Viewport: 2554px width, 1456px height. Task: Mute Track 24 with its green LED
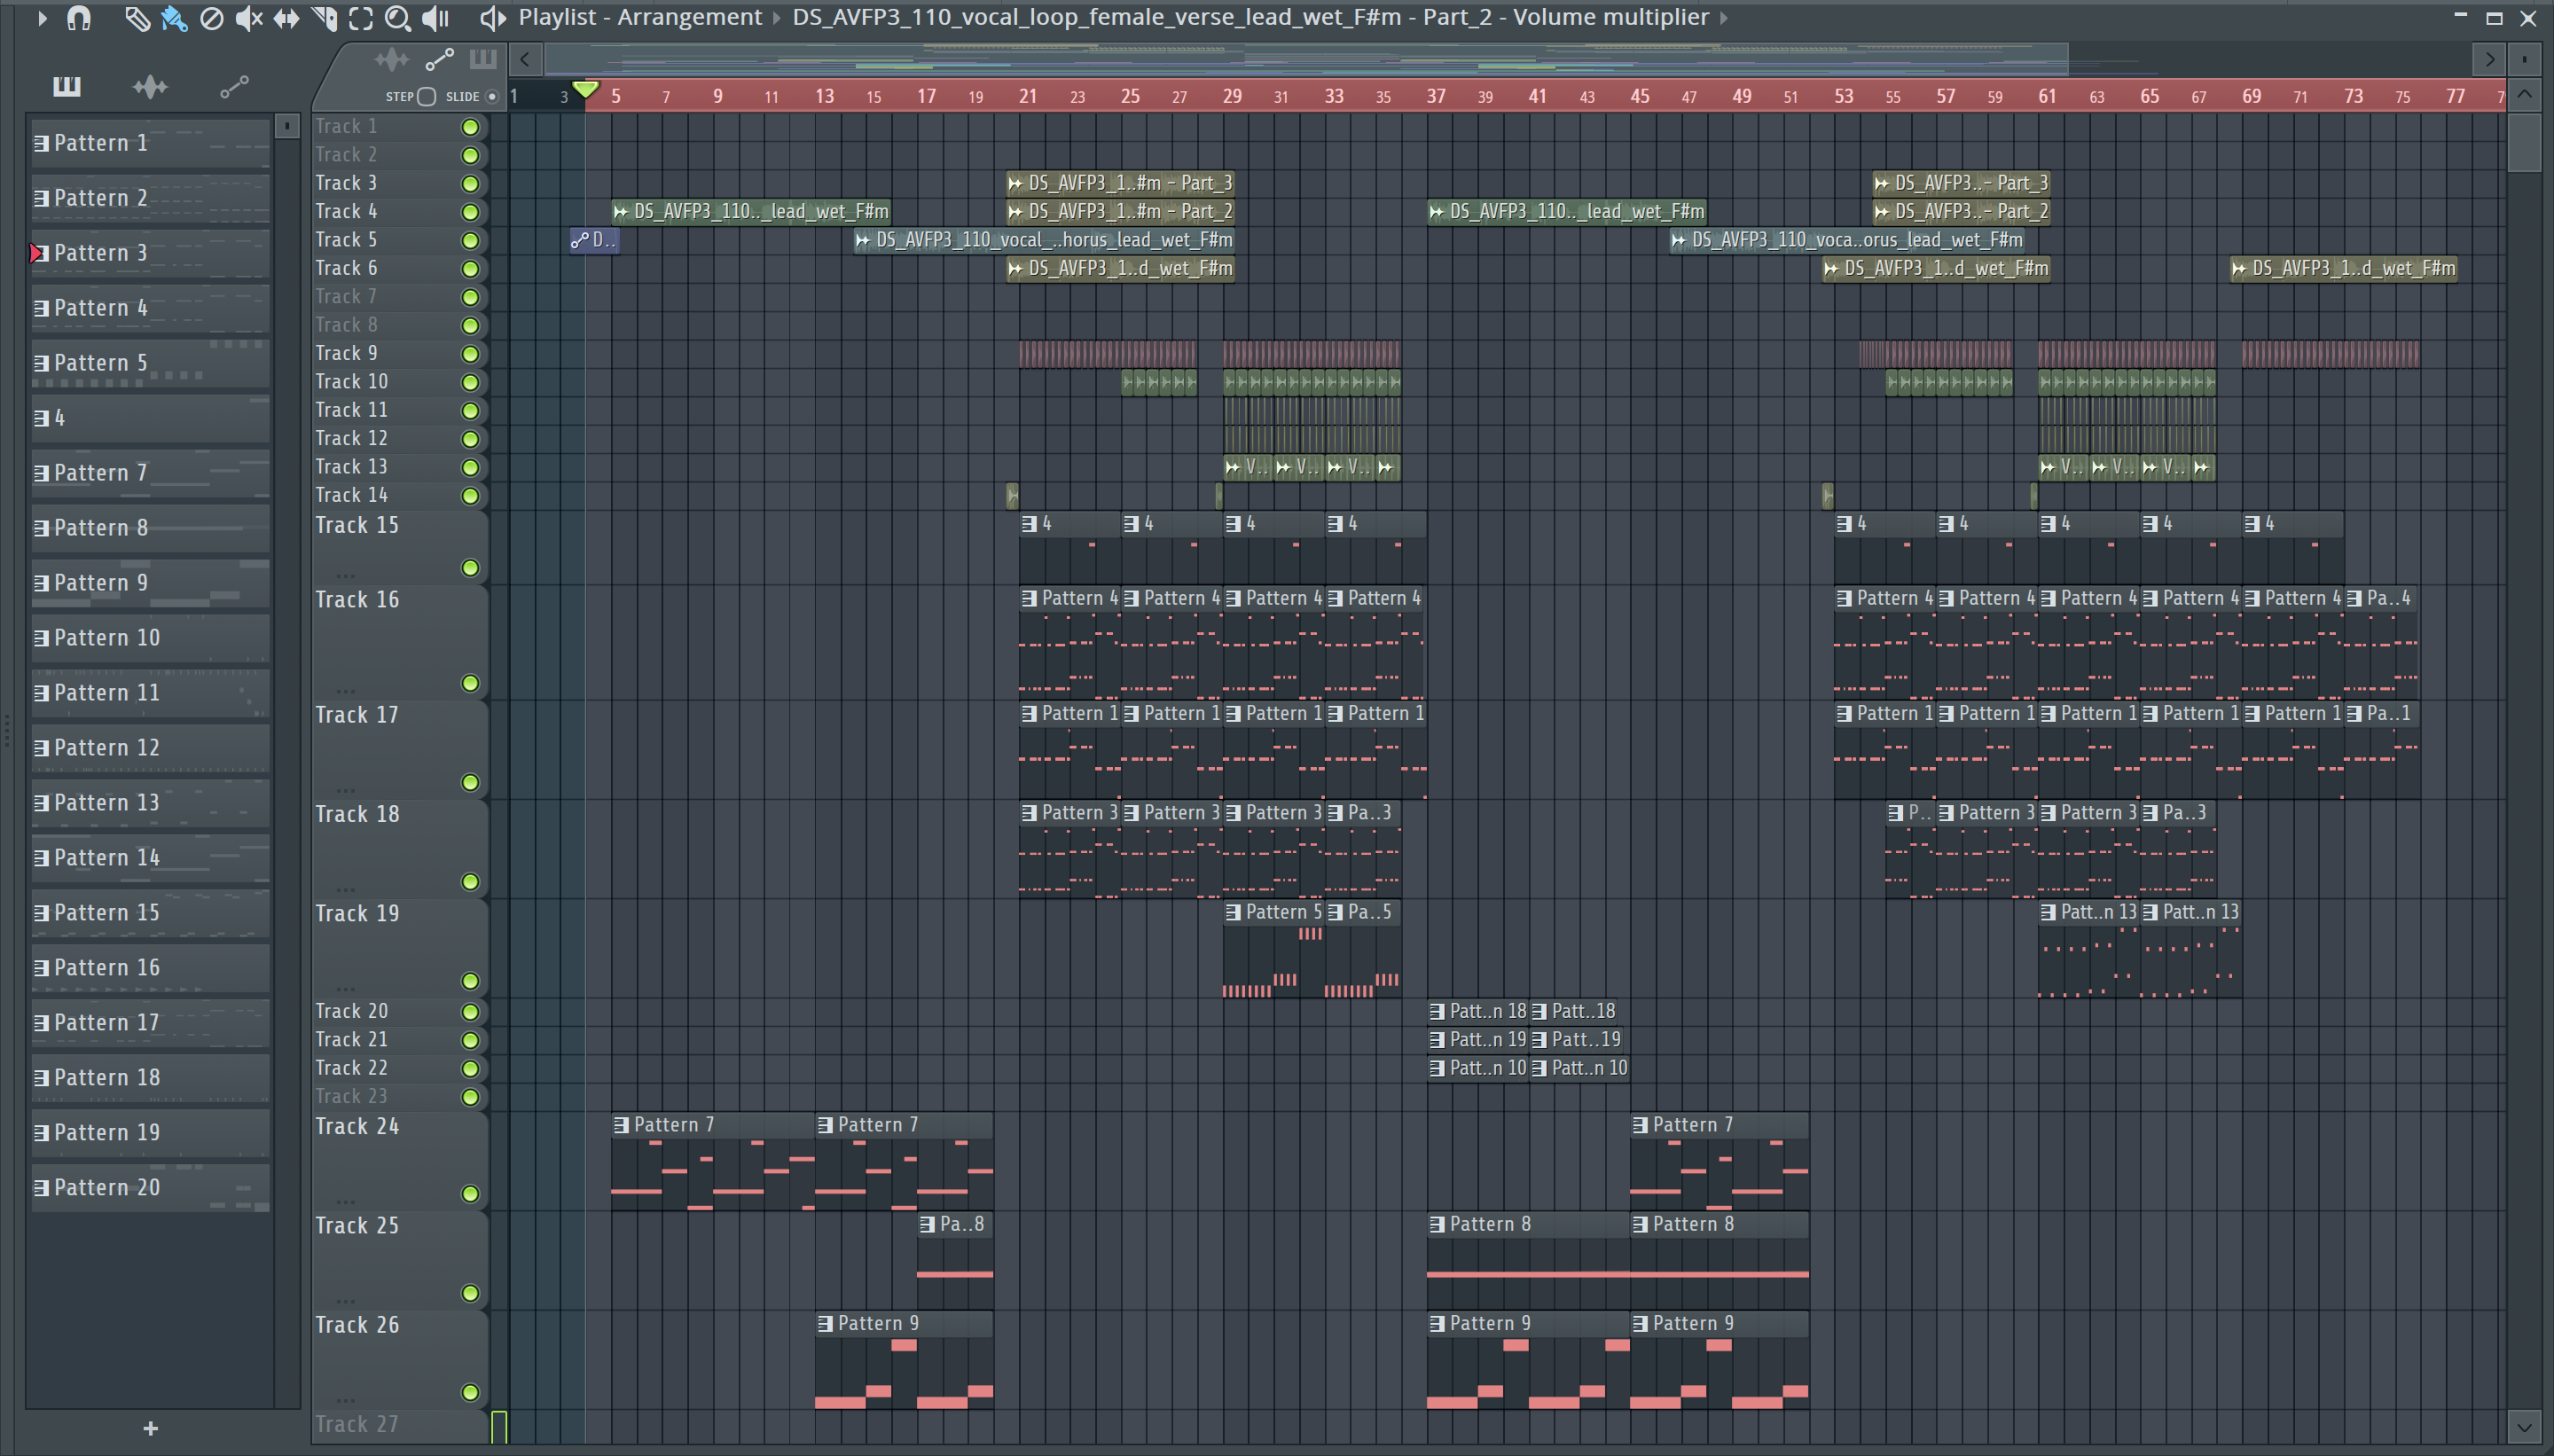pos(470,1194)
